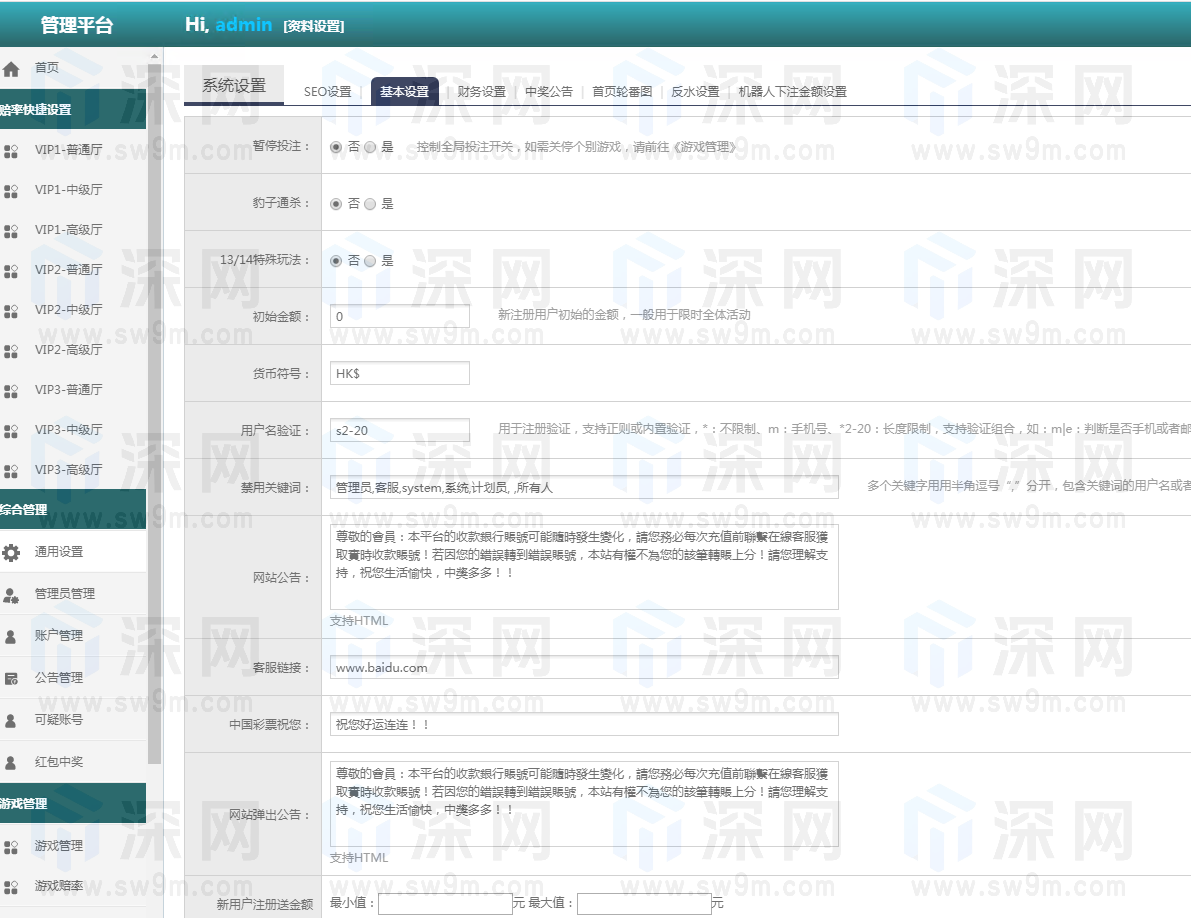Click the 资料设置 link in header
1191x918 pixels.
(313, 27)
